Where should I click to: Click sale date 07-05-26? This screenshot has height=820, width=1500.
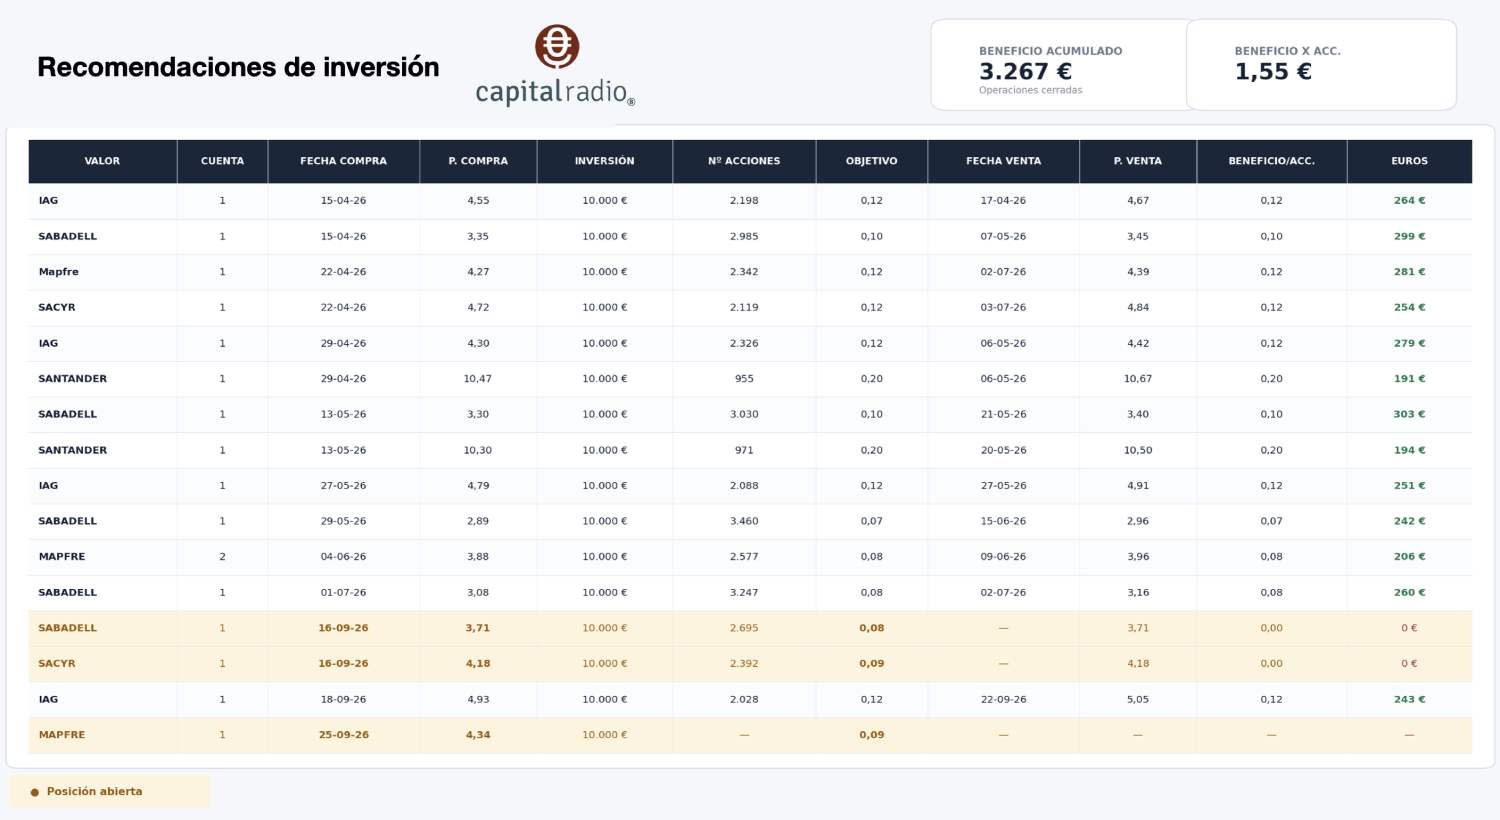(1003, 237)
